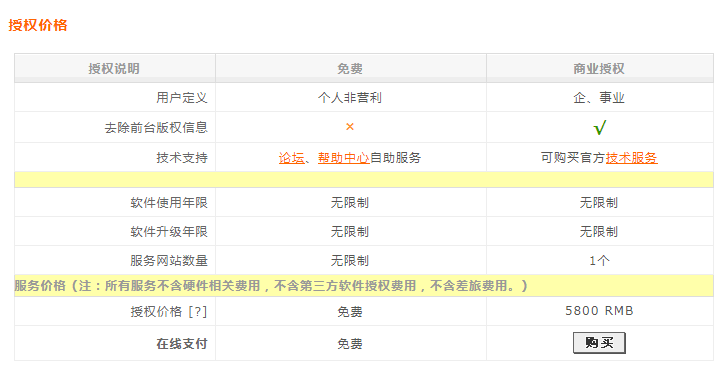Viewport: 724px width, 369px height.
Task: Click 无限制 in 软件使用年限 商业授权 column
Action: [599, 202]
